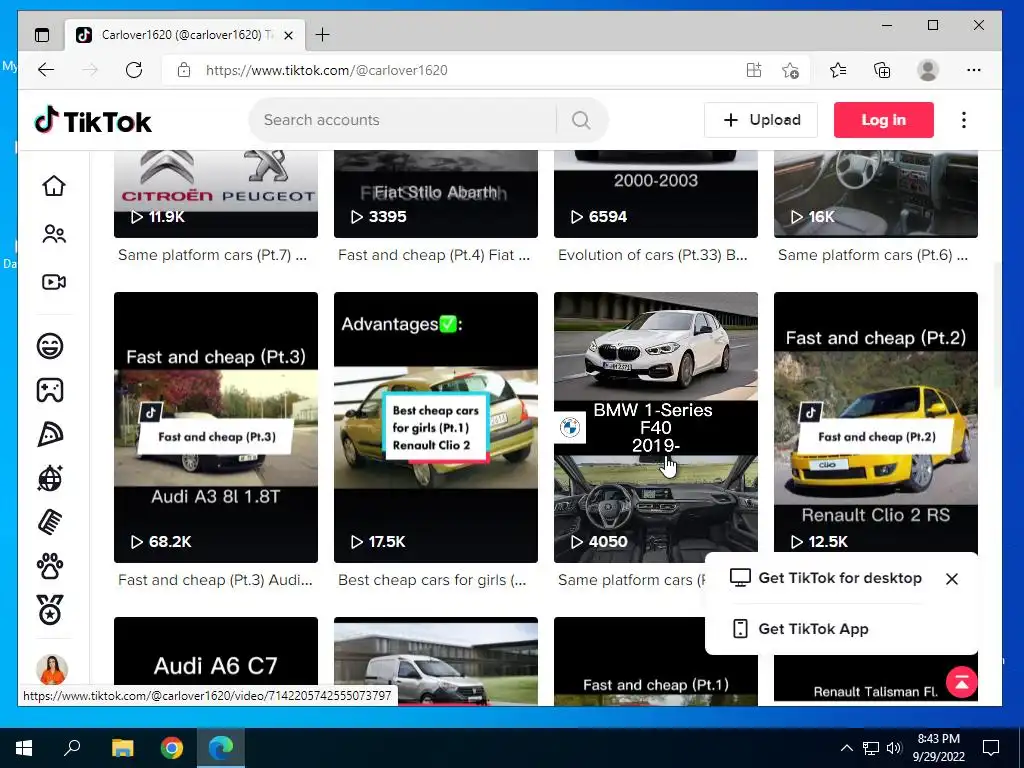Play the 16K views car interior video
Viewport: 1024px width, 768px height.
pyautogui.click(x=876, y=193)
